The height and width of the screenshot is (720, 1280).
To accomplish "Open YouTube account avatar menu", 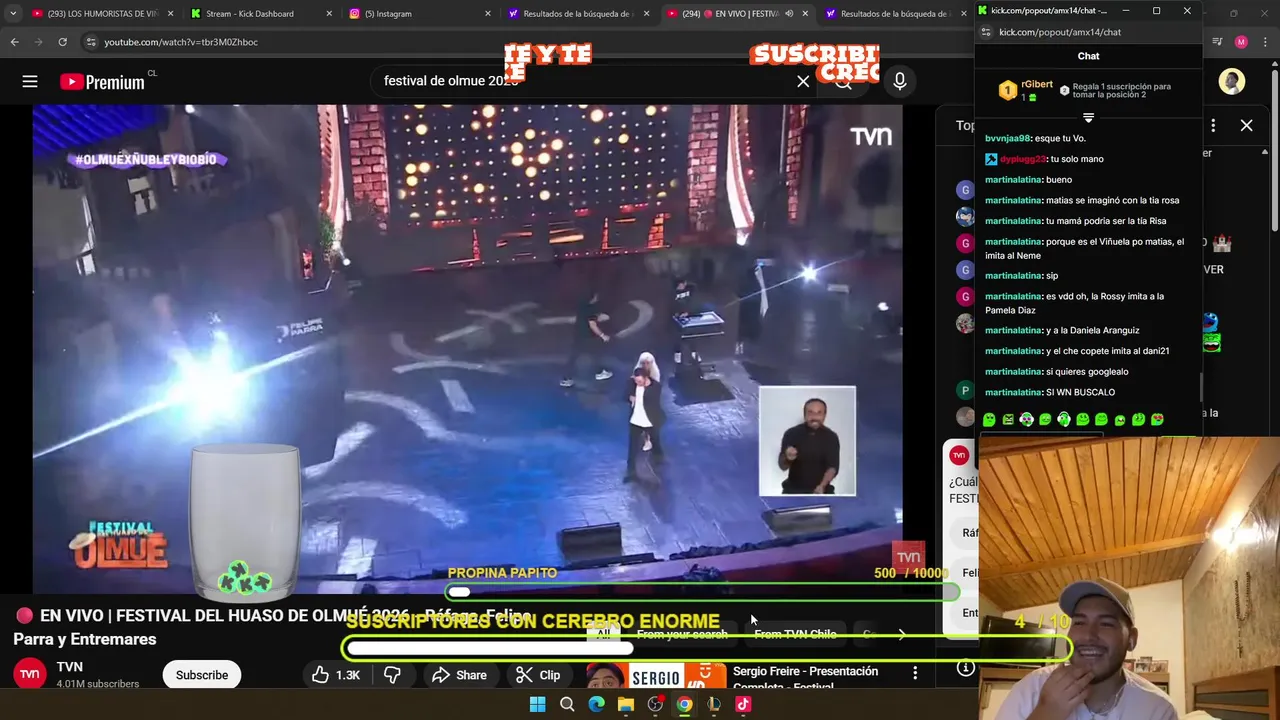I will (1232, 82).
